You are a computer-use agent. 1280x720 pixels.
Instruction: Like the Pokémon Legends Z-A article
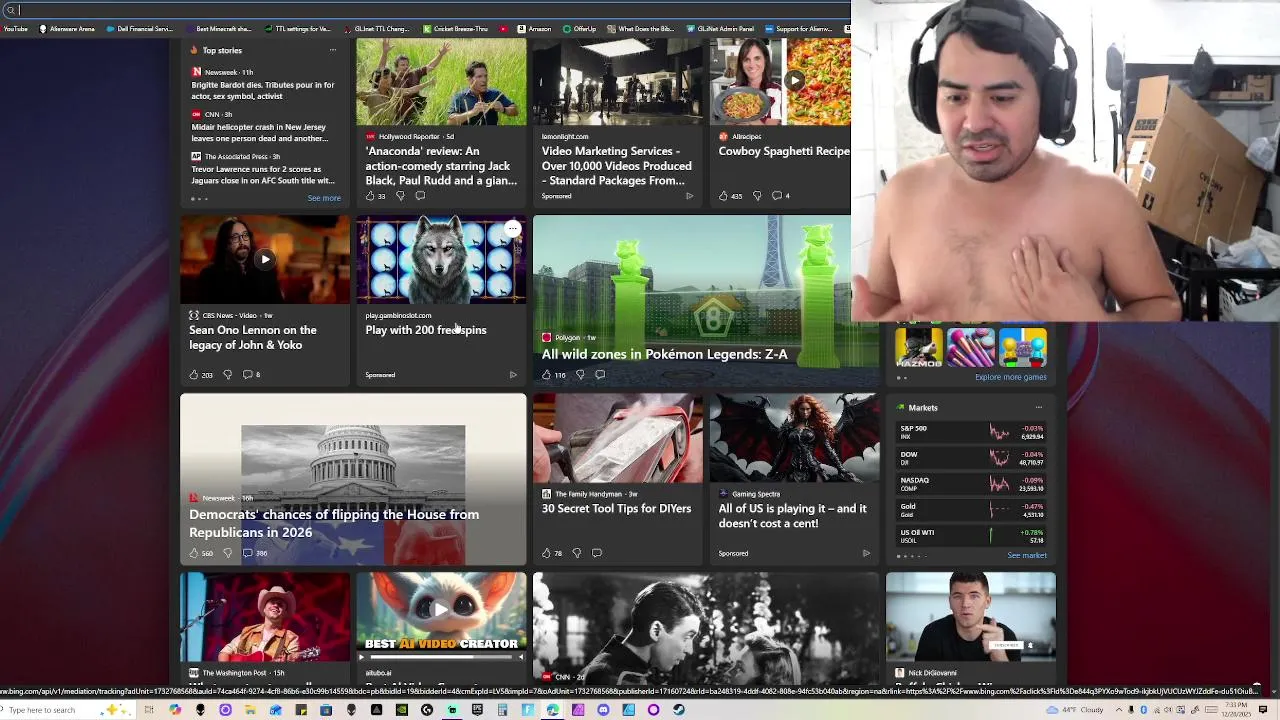546,375
